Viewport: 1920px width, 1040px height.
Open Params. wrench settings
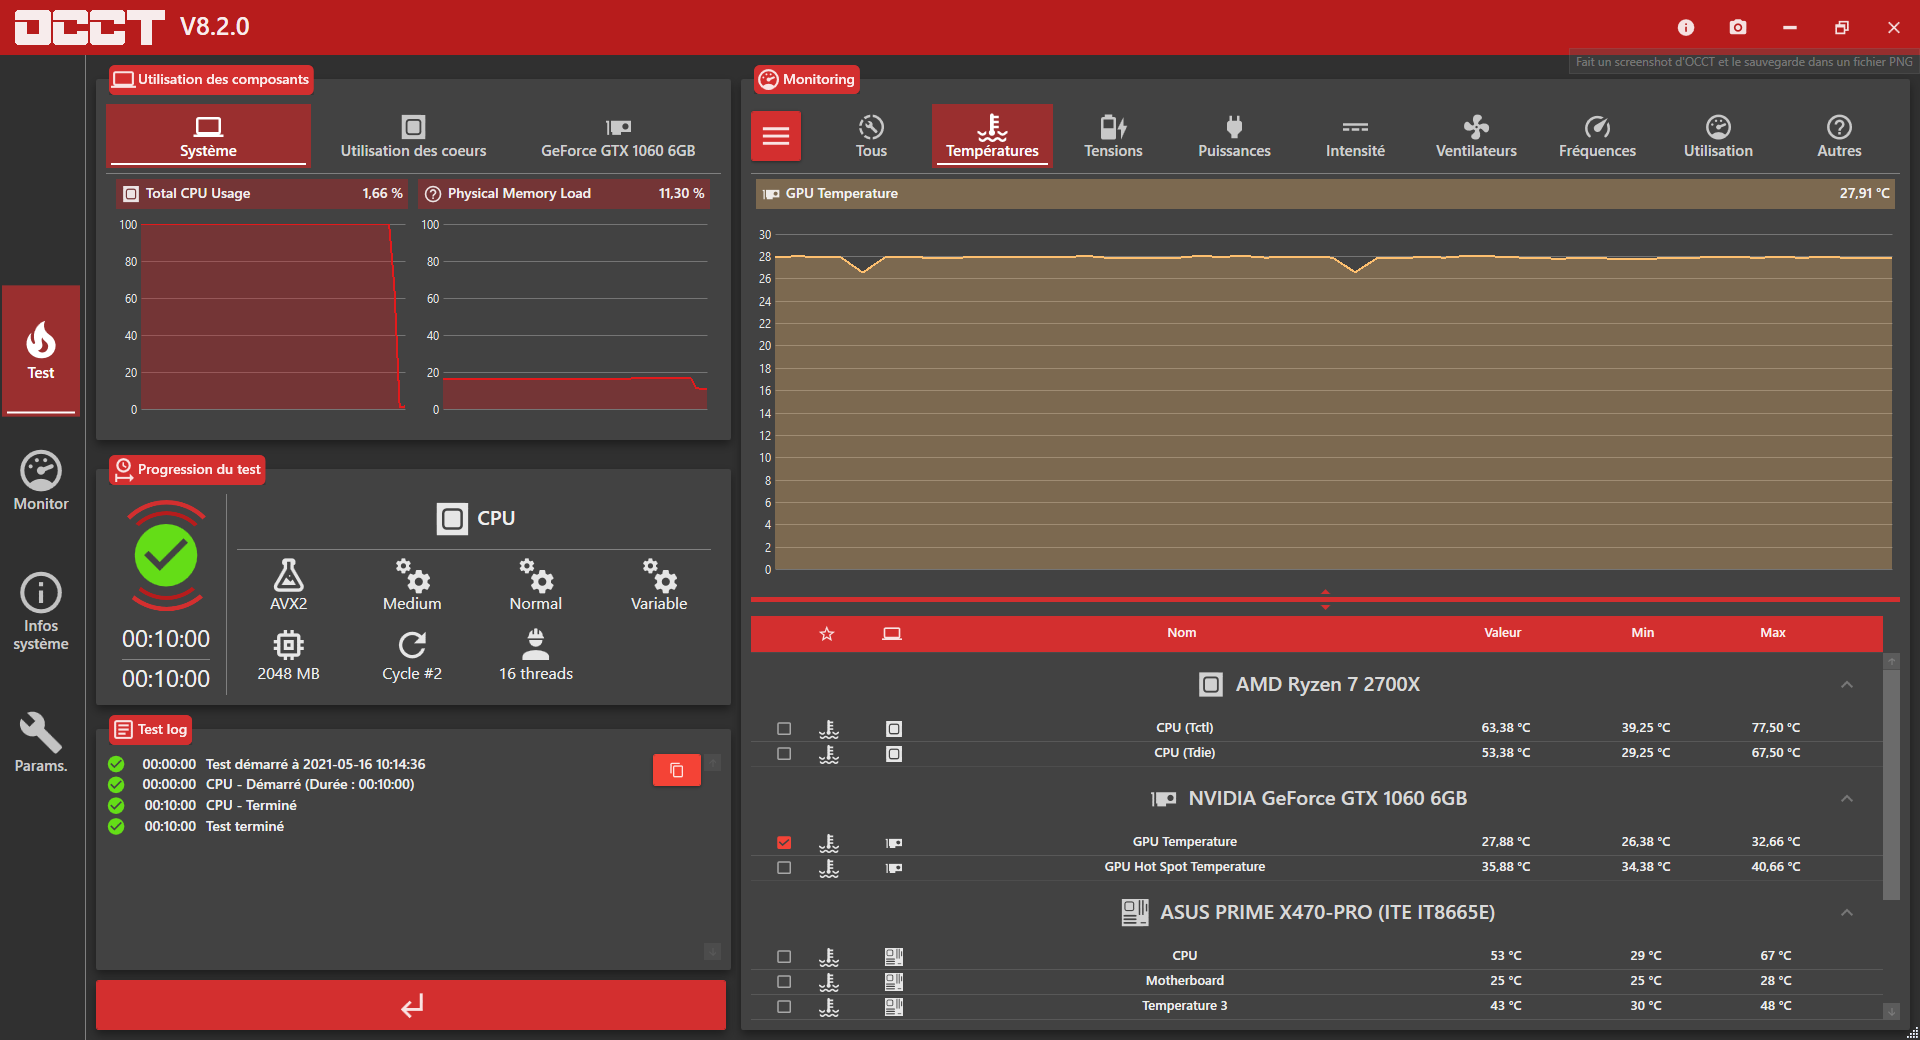[41, 742]
